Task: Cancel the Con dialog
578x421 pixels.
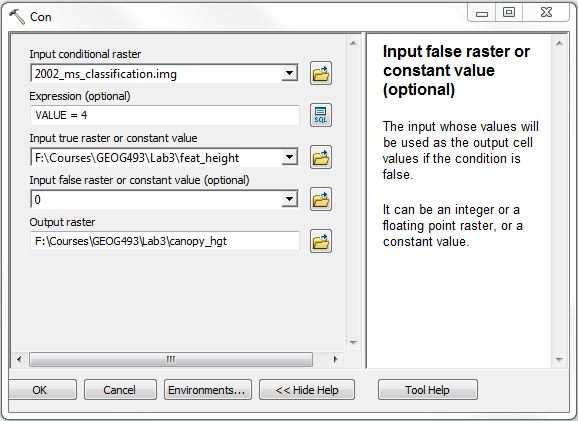Action: pos(120,390)
